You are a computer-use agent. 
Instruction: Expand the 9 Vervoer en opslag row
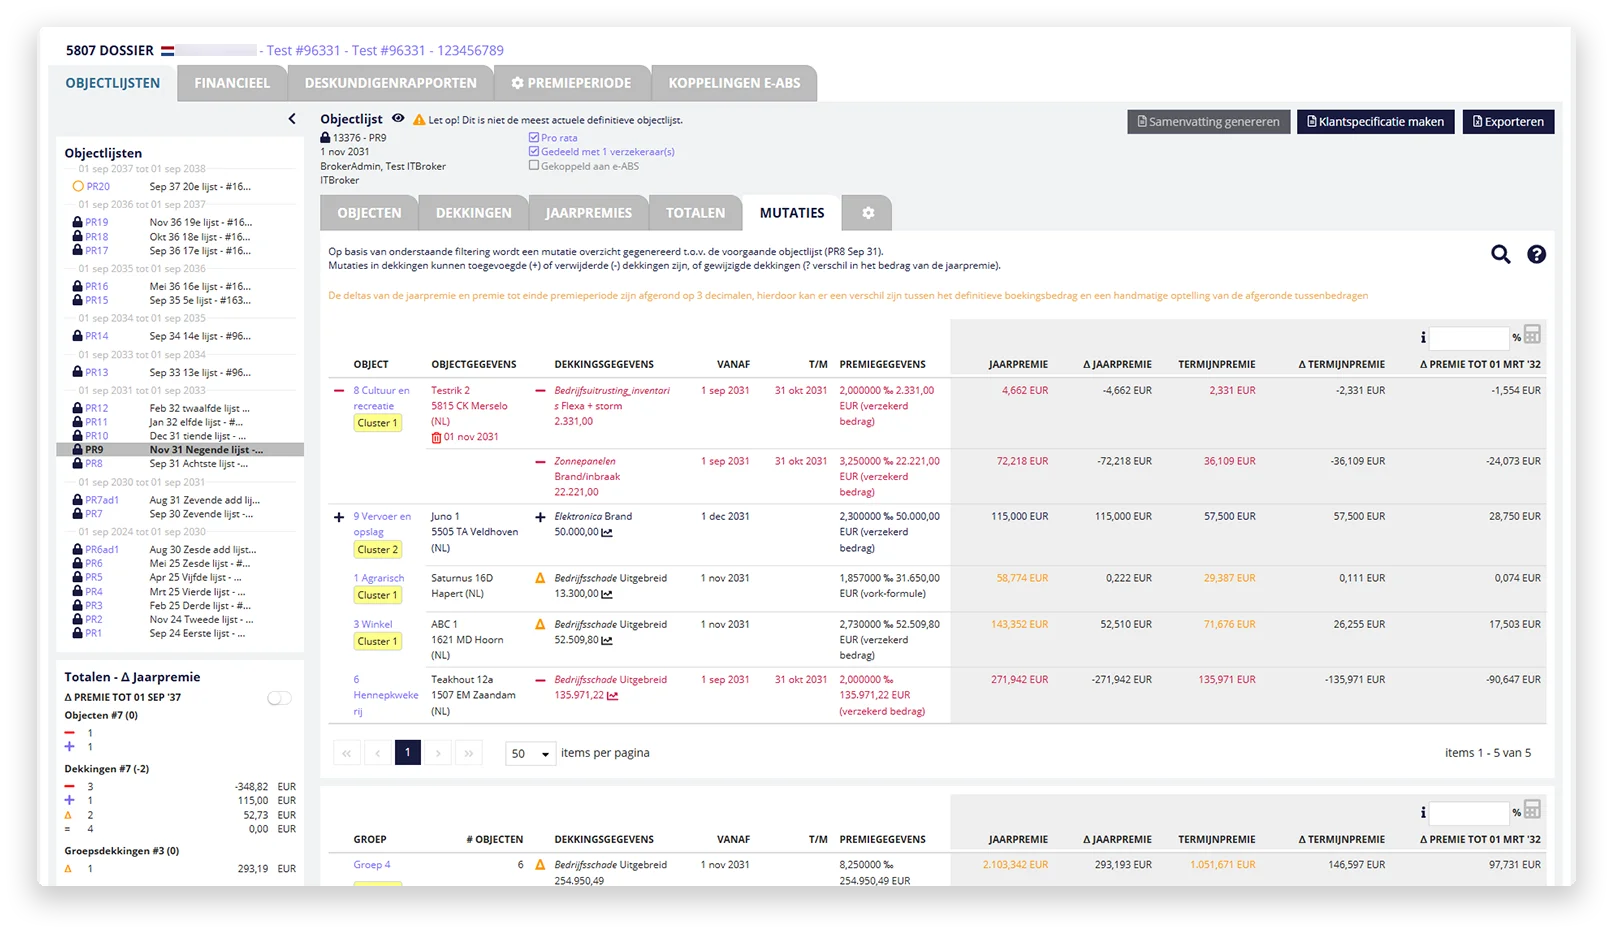coord(339,518)
